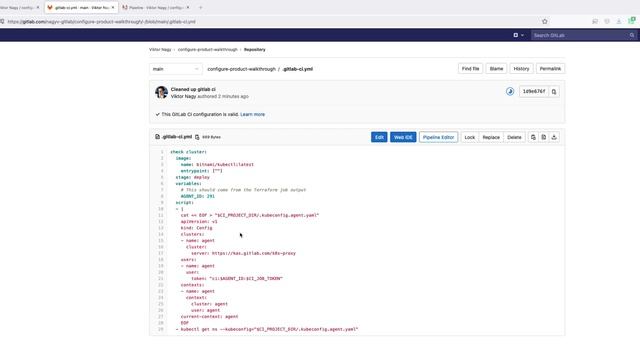Open the browser shield extension icon
Viewport: 640px width, 360px height.
point(607,21)
